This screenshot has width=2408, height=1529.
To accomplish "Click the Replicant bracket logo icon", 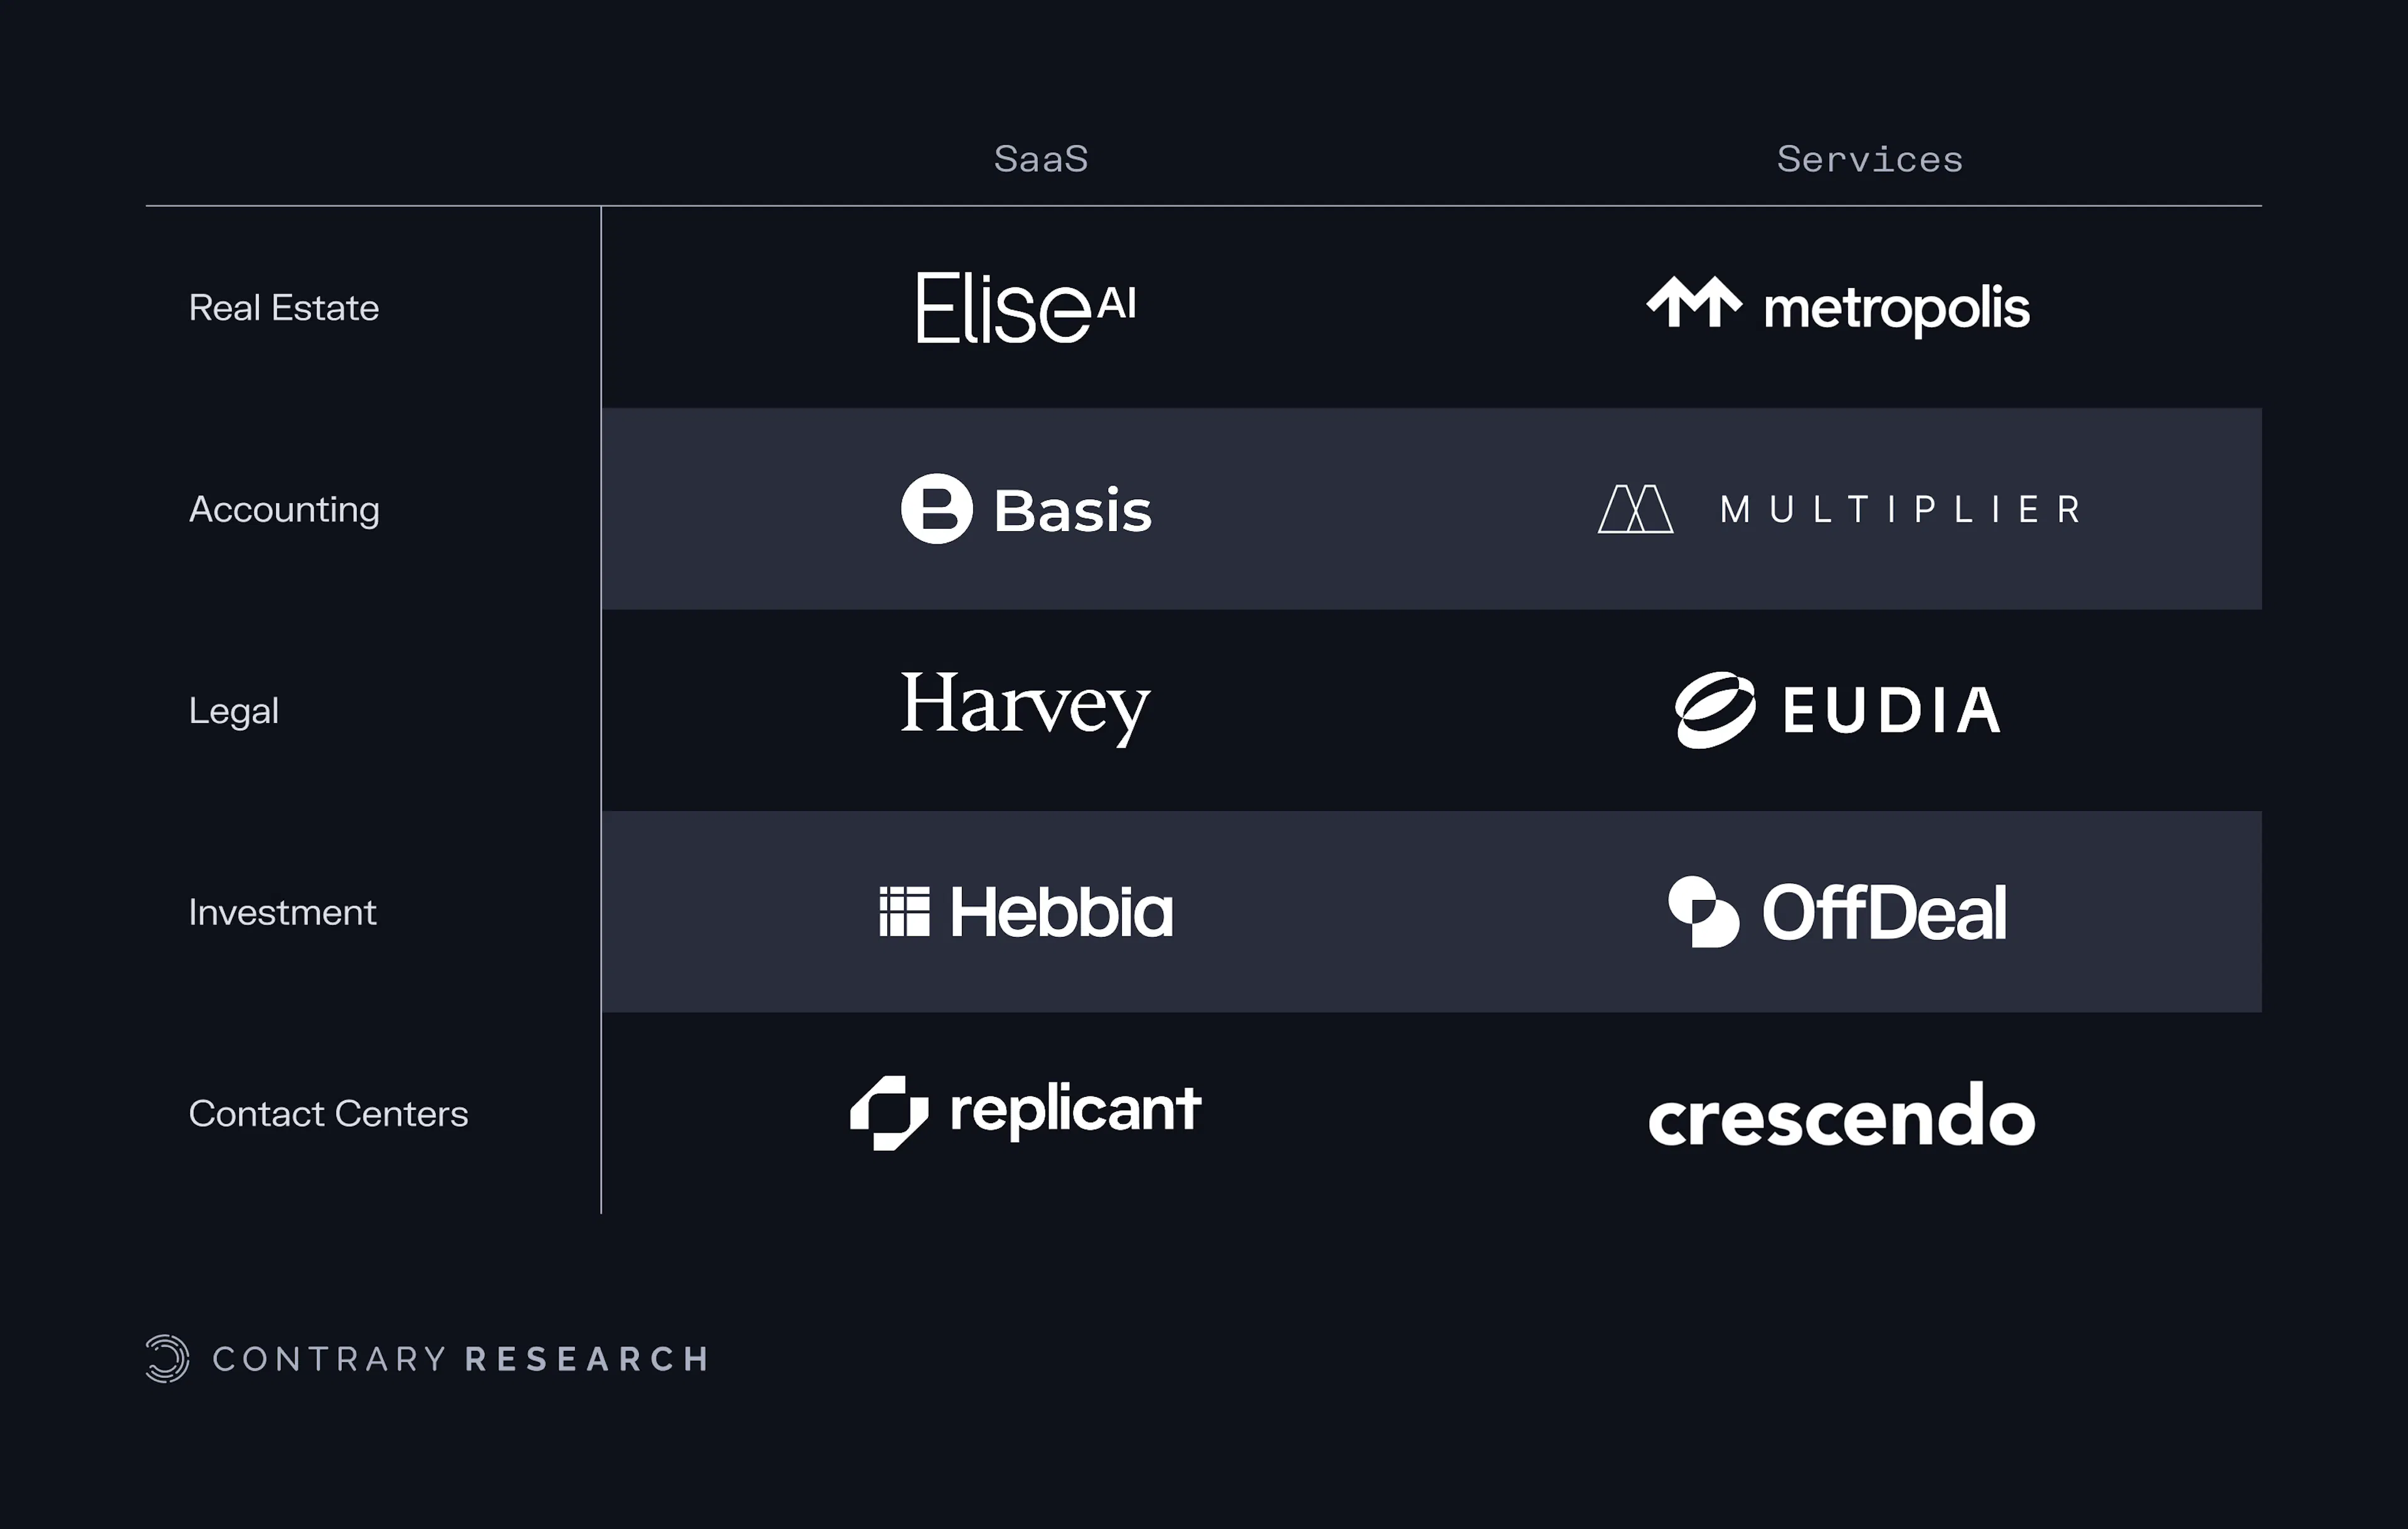I will click(x=888, y=1113).
